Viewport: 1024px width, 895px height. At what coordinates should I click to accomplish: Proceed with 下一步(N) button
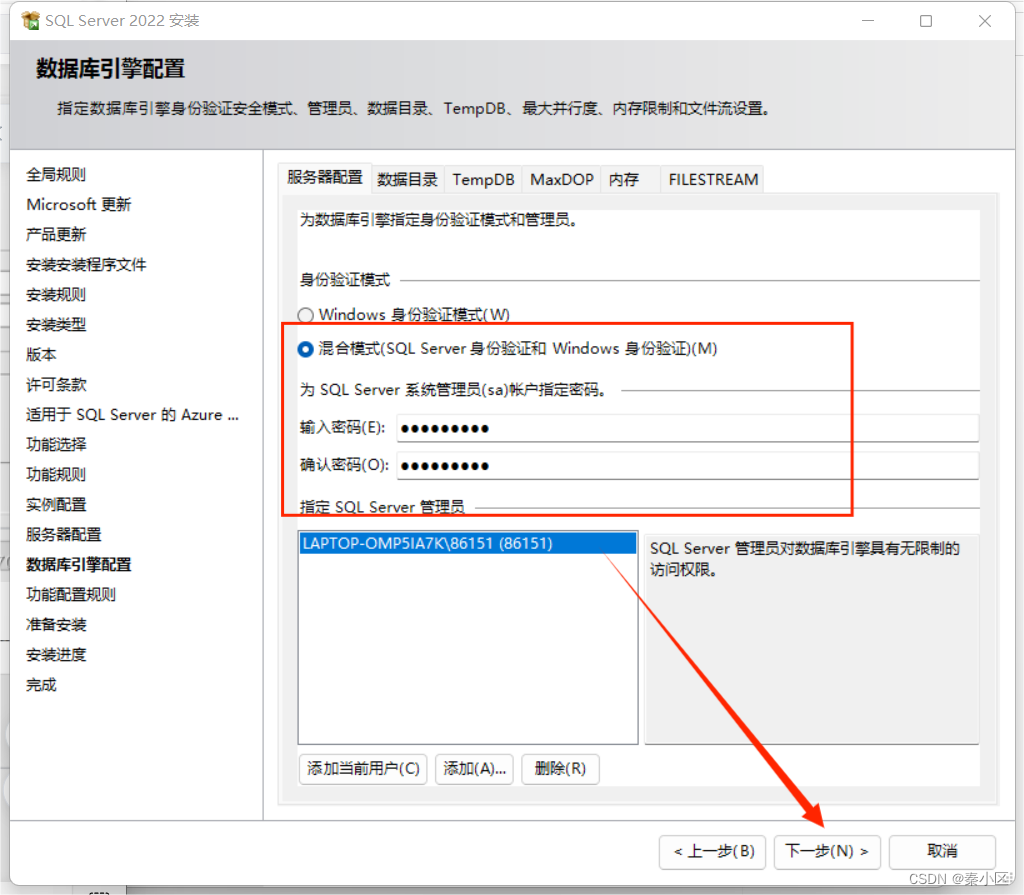827,852
